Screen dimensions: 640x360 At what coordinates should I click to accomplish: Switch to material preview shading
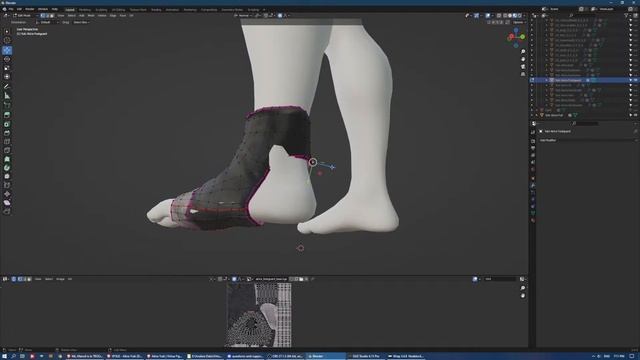pos(514,16)
